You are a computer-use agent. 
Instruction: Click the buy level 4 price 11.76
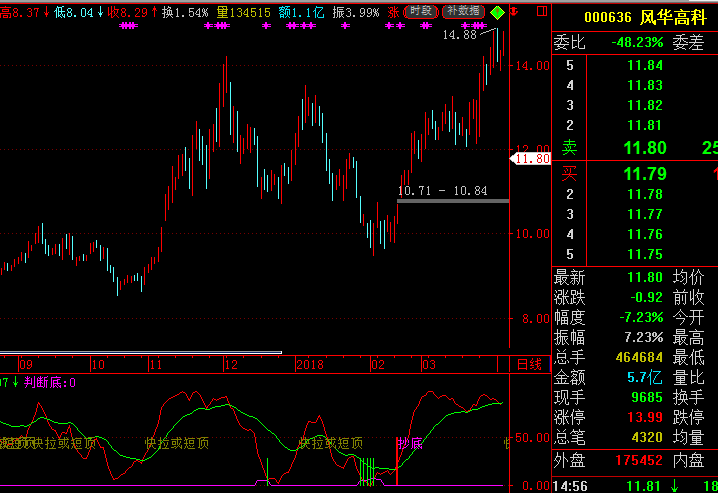645,234
